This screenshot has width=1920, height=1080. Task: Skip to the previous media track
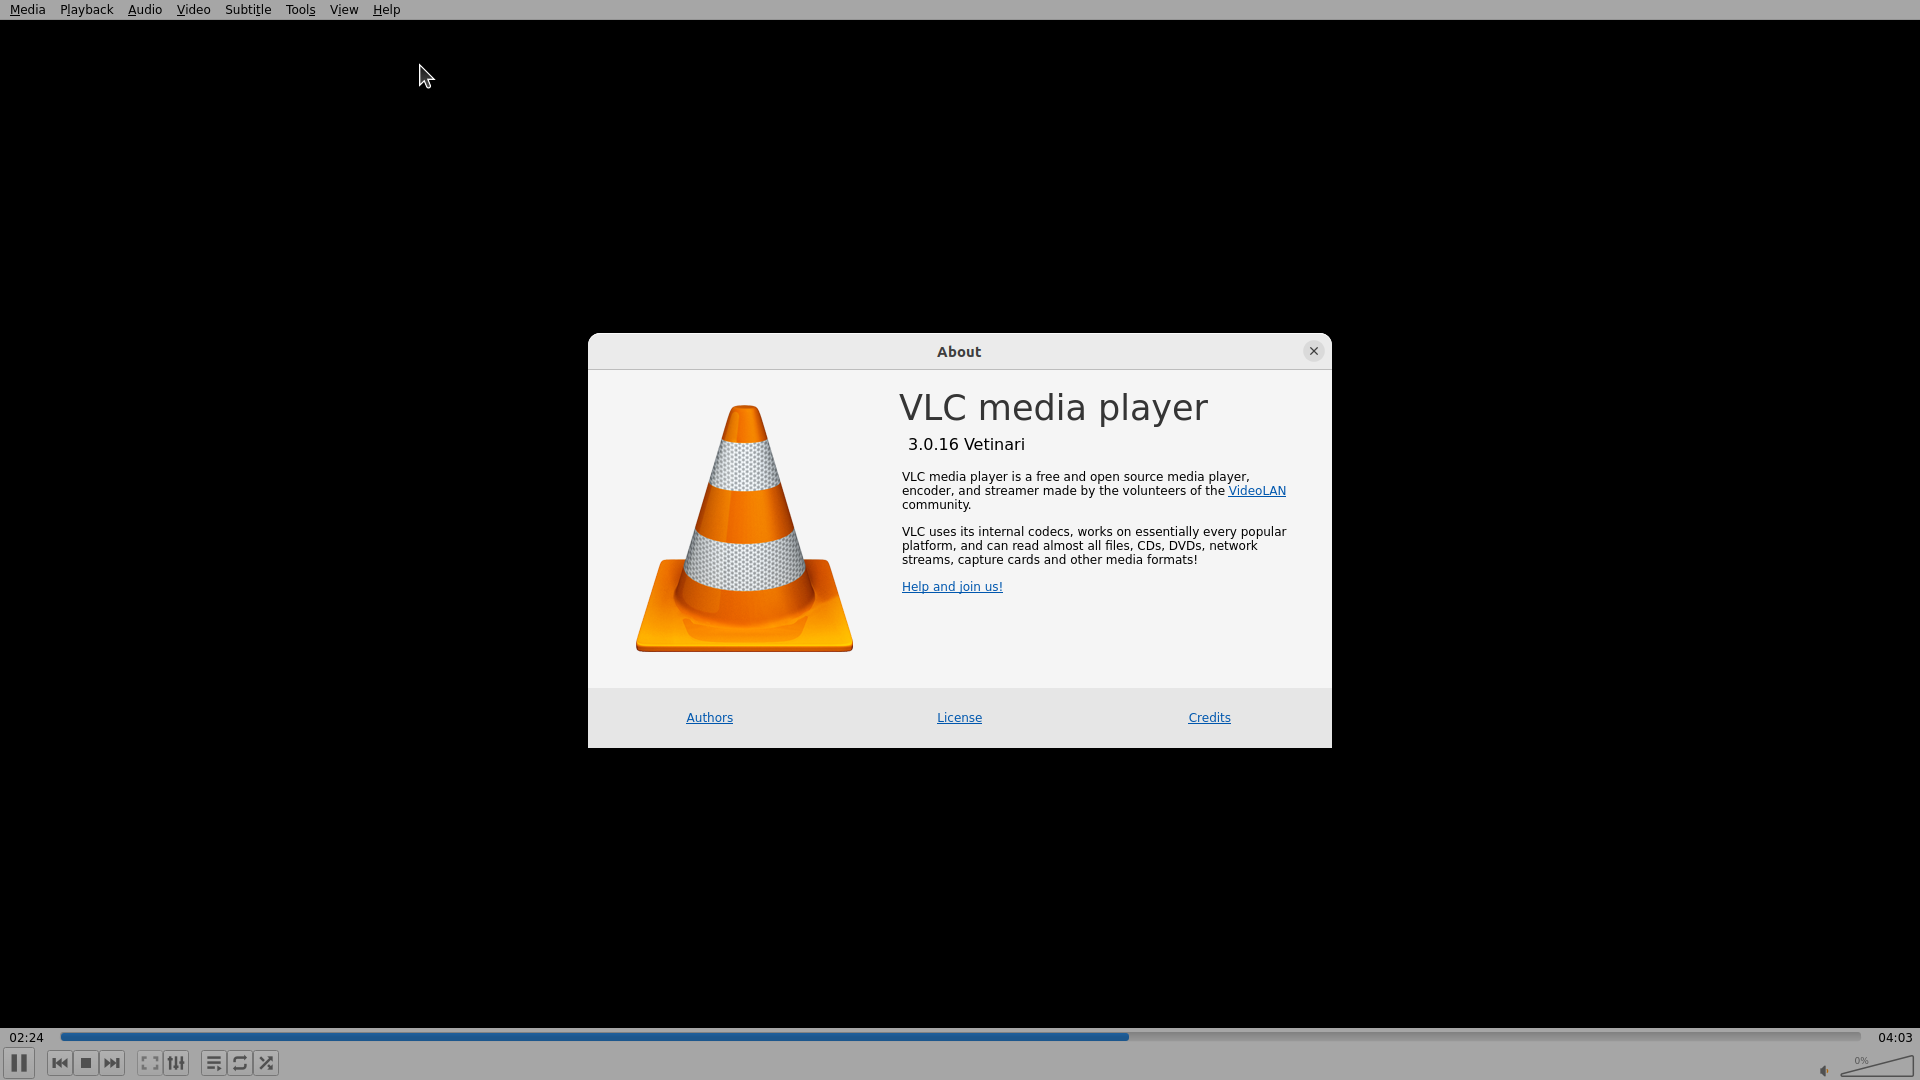[x=60, y=1063]
